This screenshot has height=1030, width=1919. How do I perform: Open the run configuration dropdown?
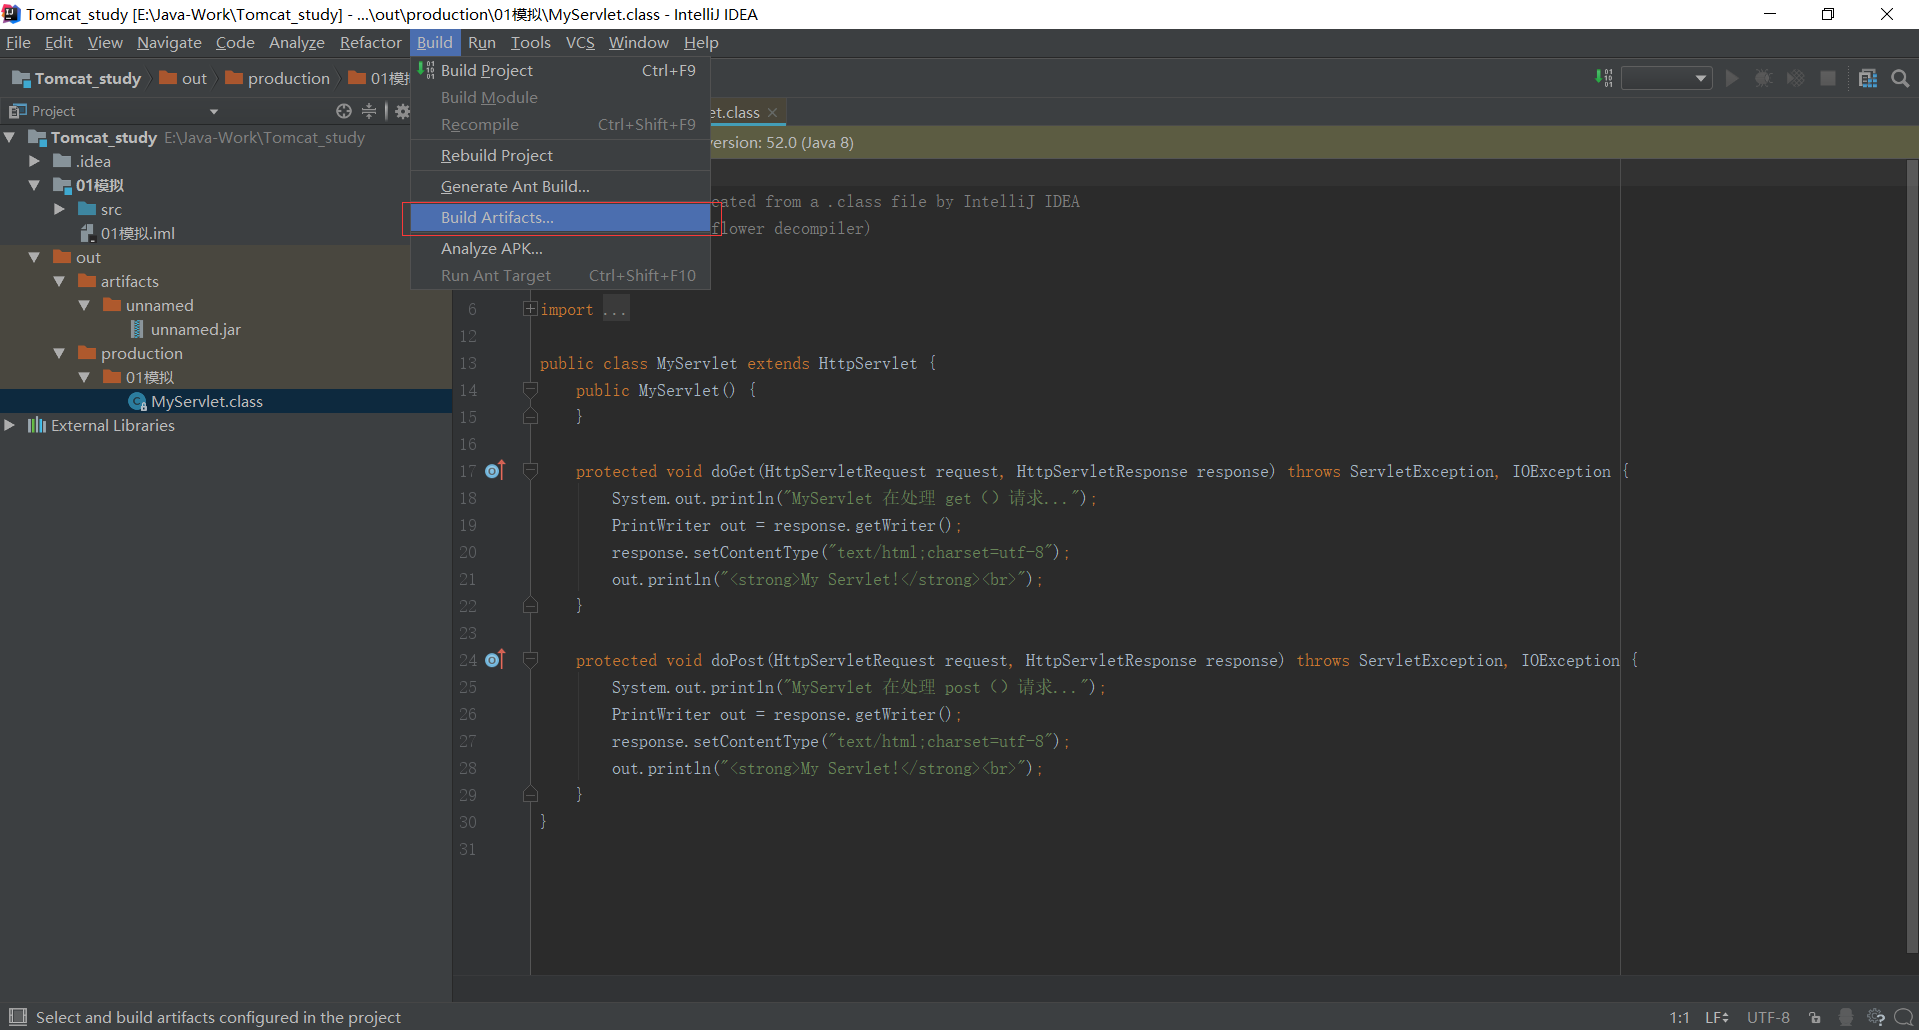pos(1667,78)
